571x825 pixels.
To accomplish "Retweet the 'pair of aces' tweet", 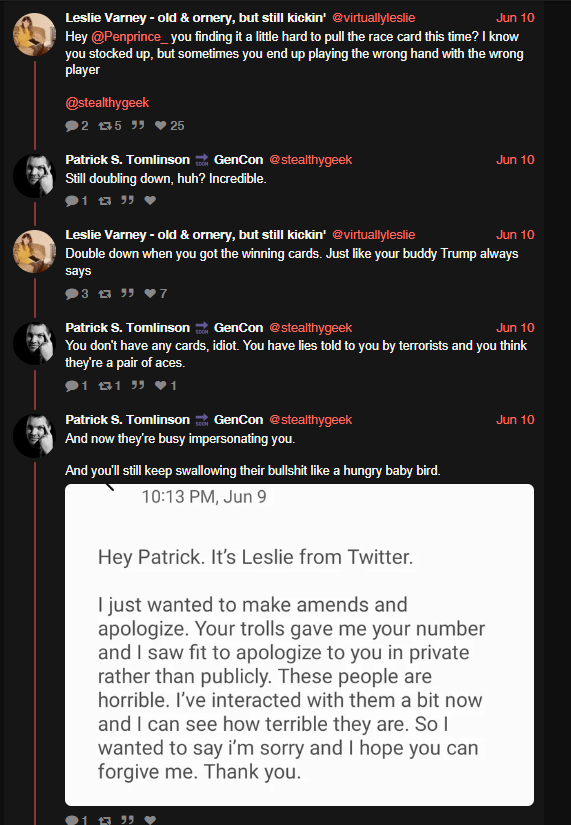I will (x=109, y=386).
